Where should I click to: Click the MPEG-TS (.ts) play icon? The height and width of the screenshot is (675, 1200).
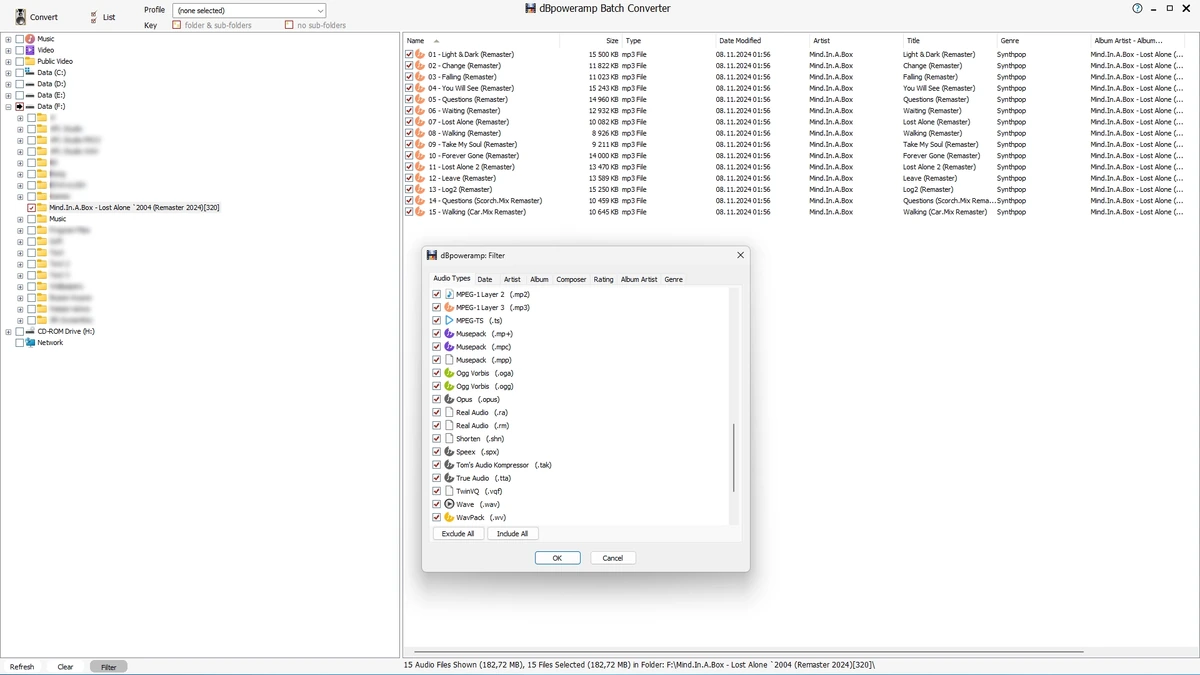pos(449,320)
